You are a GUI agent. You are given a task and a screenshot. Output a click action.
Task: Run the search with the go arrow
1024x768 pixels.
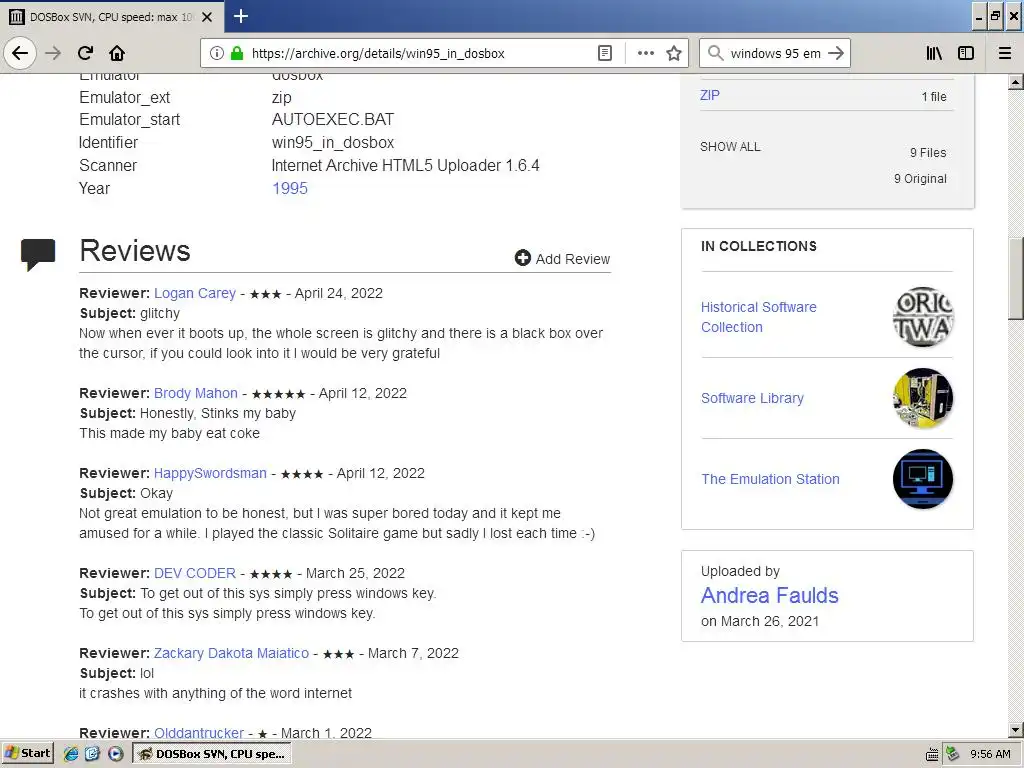click(836, 53)
